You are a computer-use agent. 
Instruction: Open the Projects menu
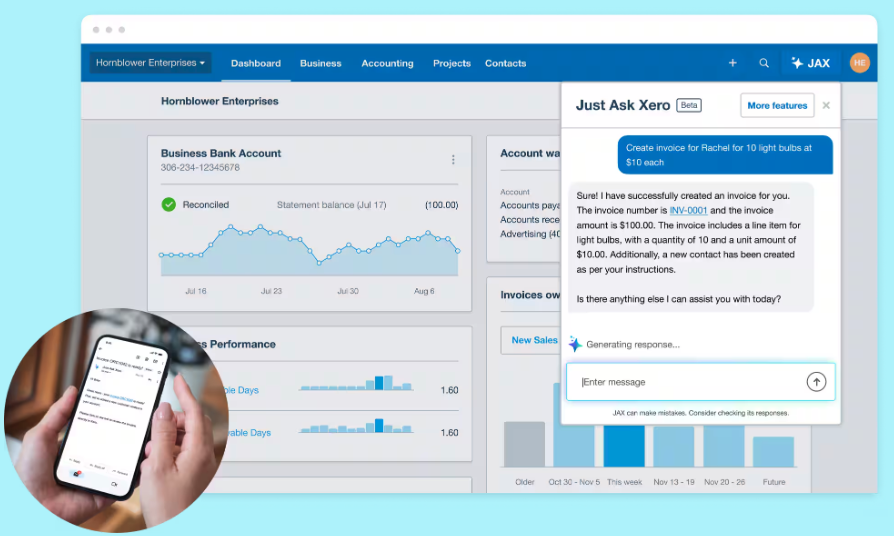pos(452,63)
